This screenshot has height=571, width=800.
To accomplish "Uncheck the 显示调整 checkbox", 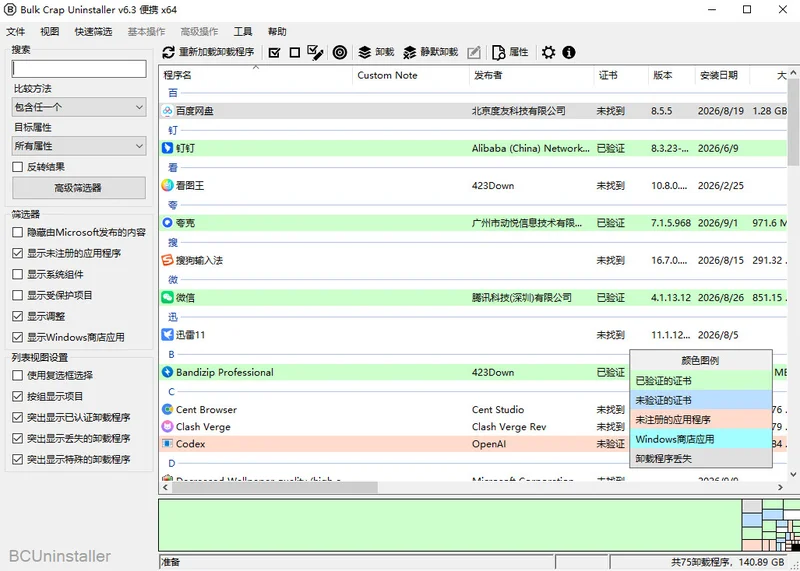I will pos(17,316).
